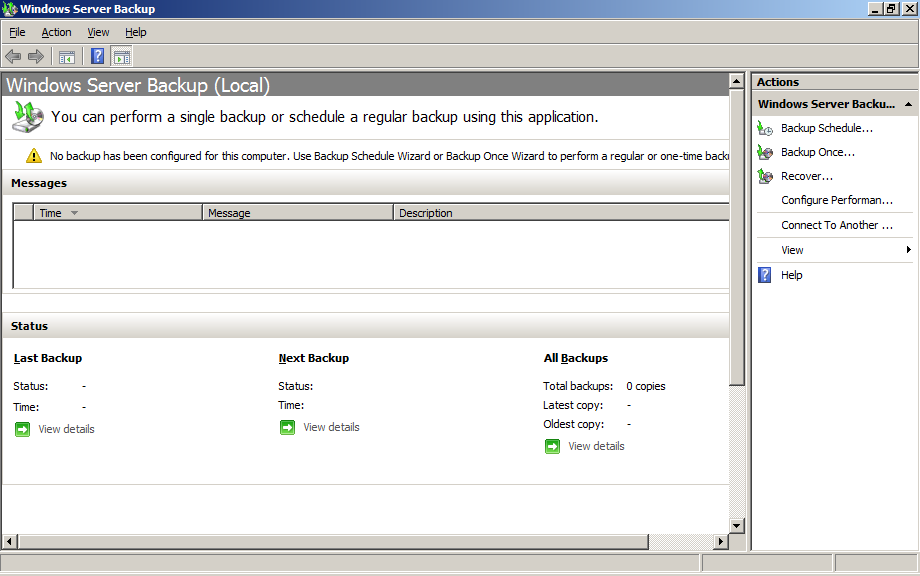Click the vertical scrollbar thumb

click(x=736, y=237)
